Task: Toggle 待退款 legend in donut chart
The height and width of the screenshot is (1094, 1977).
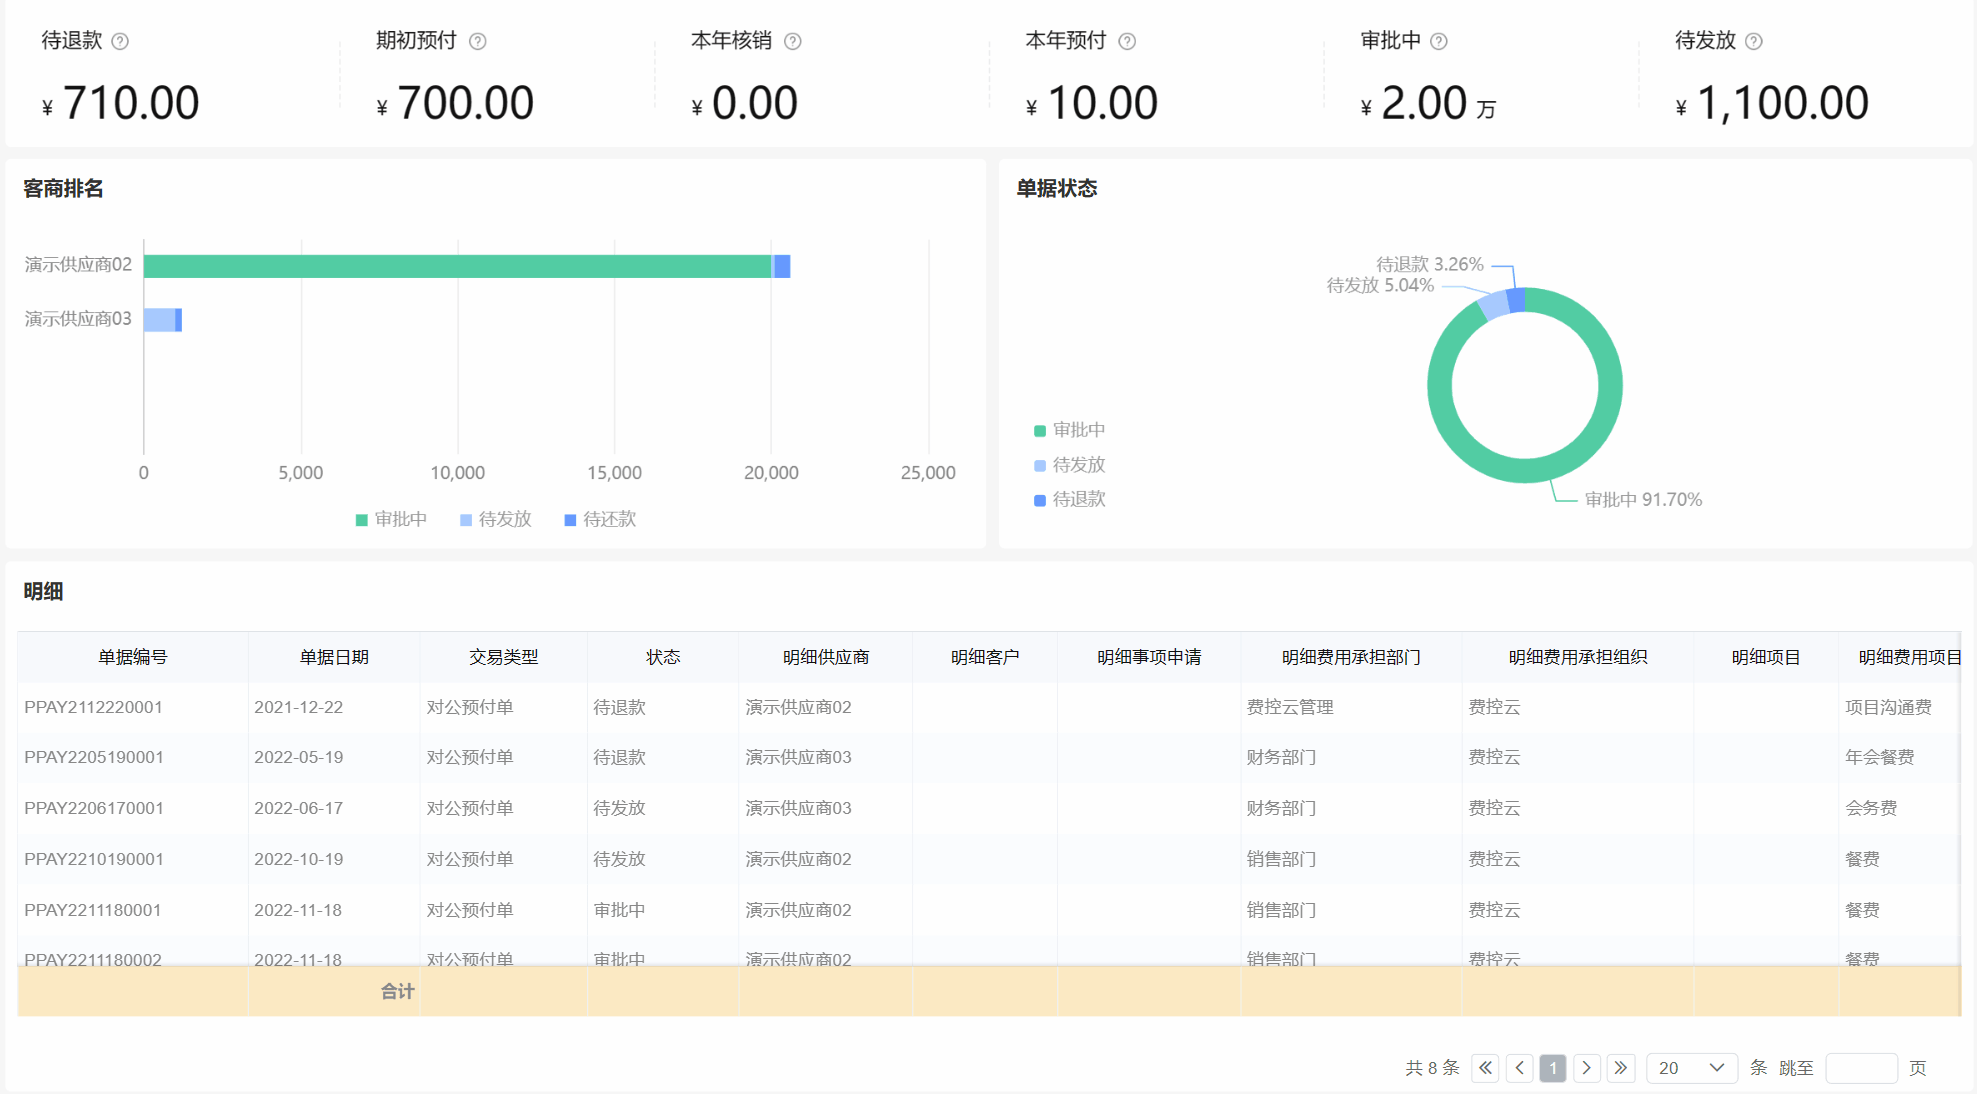Action: pos(1069,499)
